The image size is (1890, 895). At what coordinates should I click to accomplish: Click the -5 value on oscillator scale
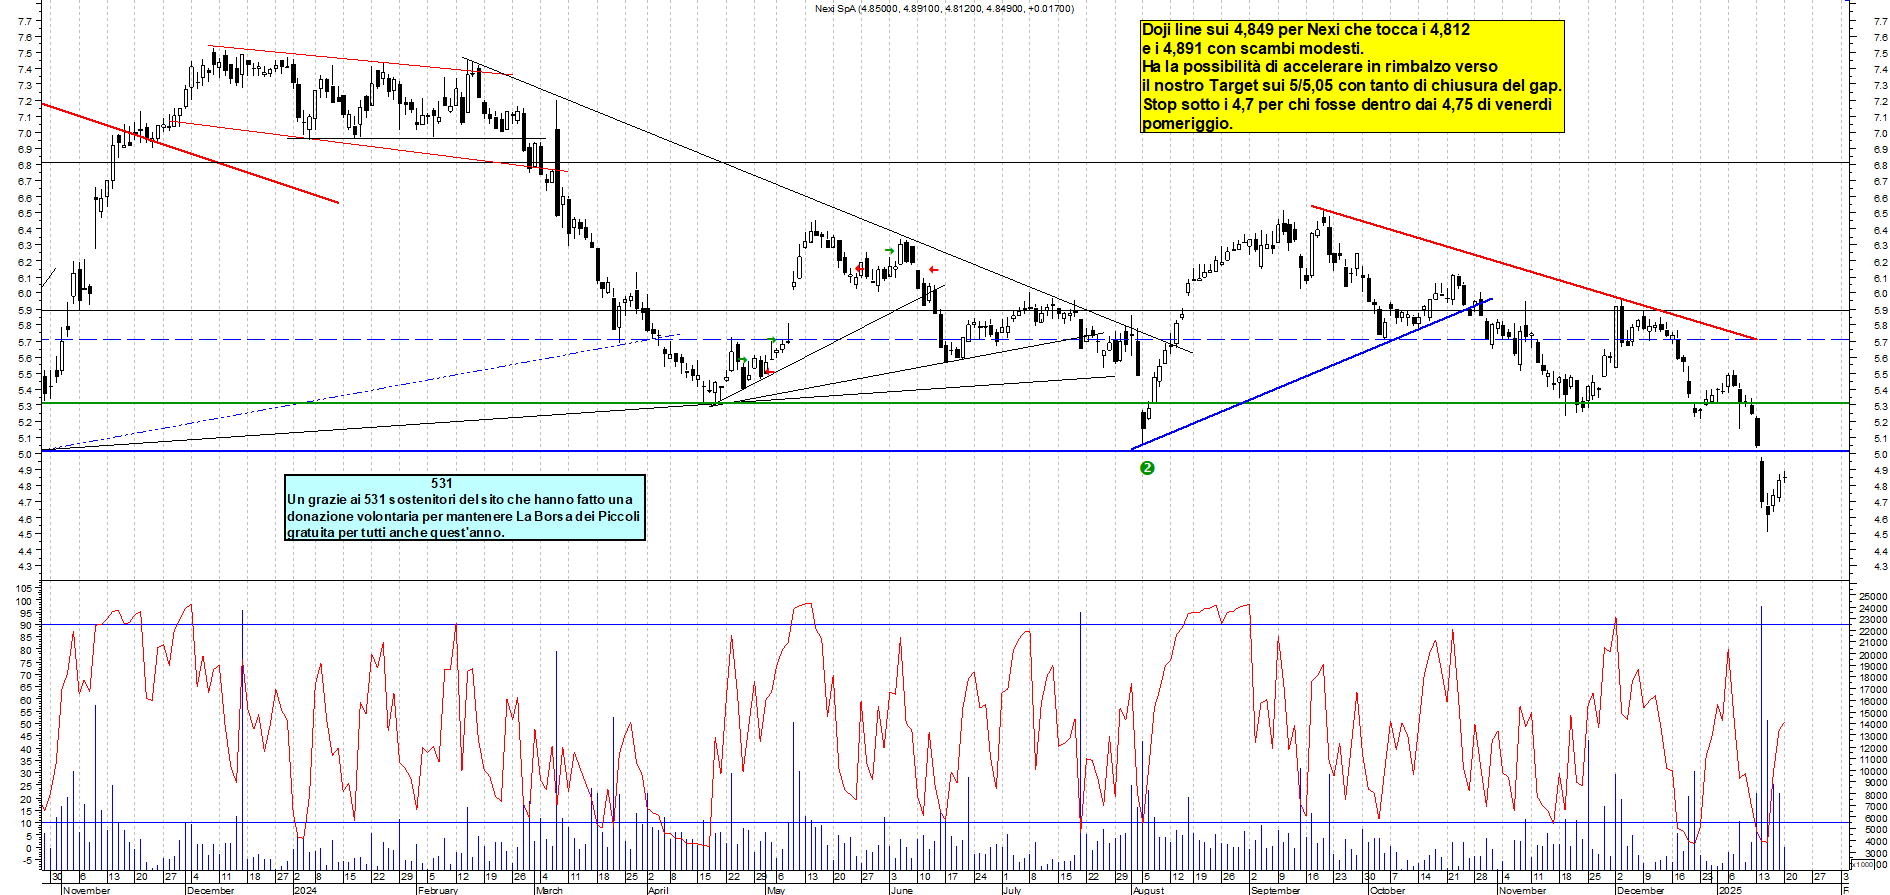pos(27,860)
